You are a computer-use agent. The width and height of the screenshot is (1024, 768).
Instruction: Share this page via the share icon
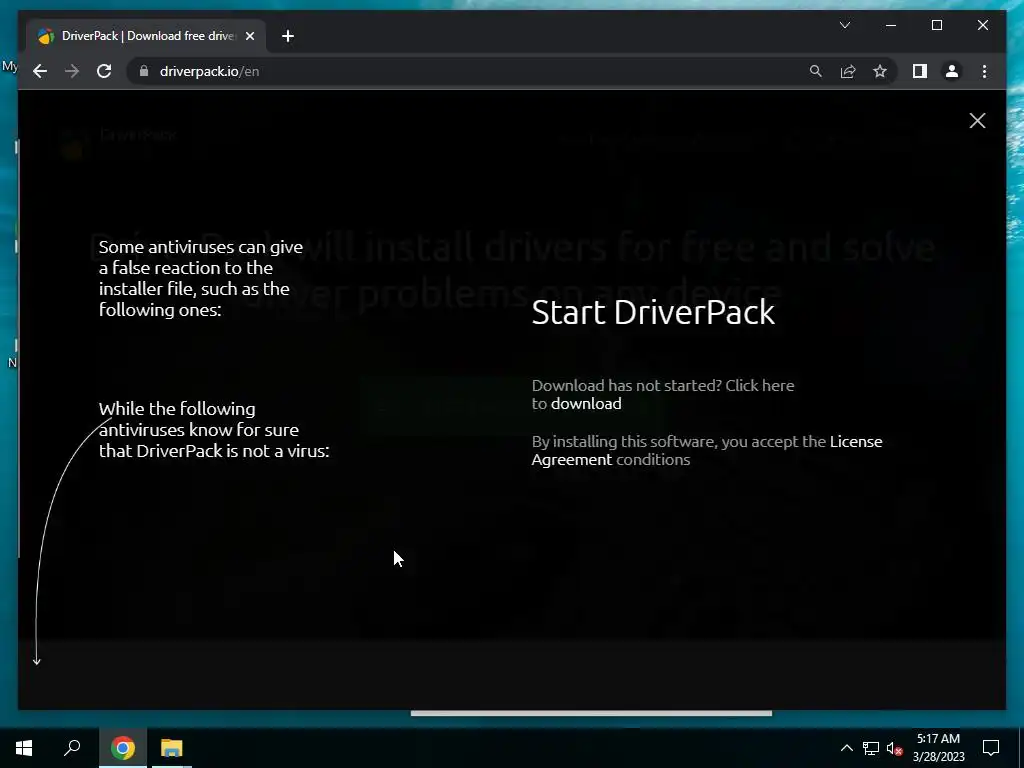[x=848, y=71]
